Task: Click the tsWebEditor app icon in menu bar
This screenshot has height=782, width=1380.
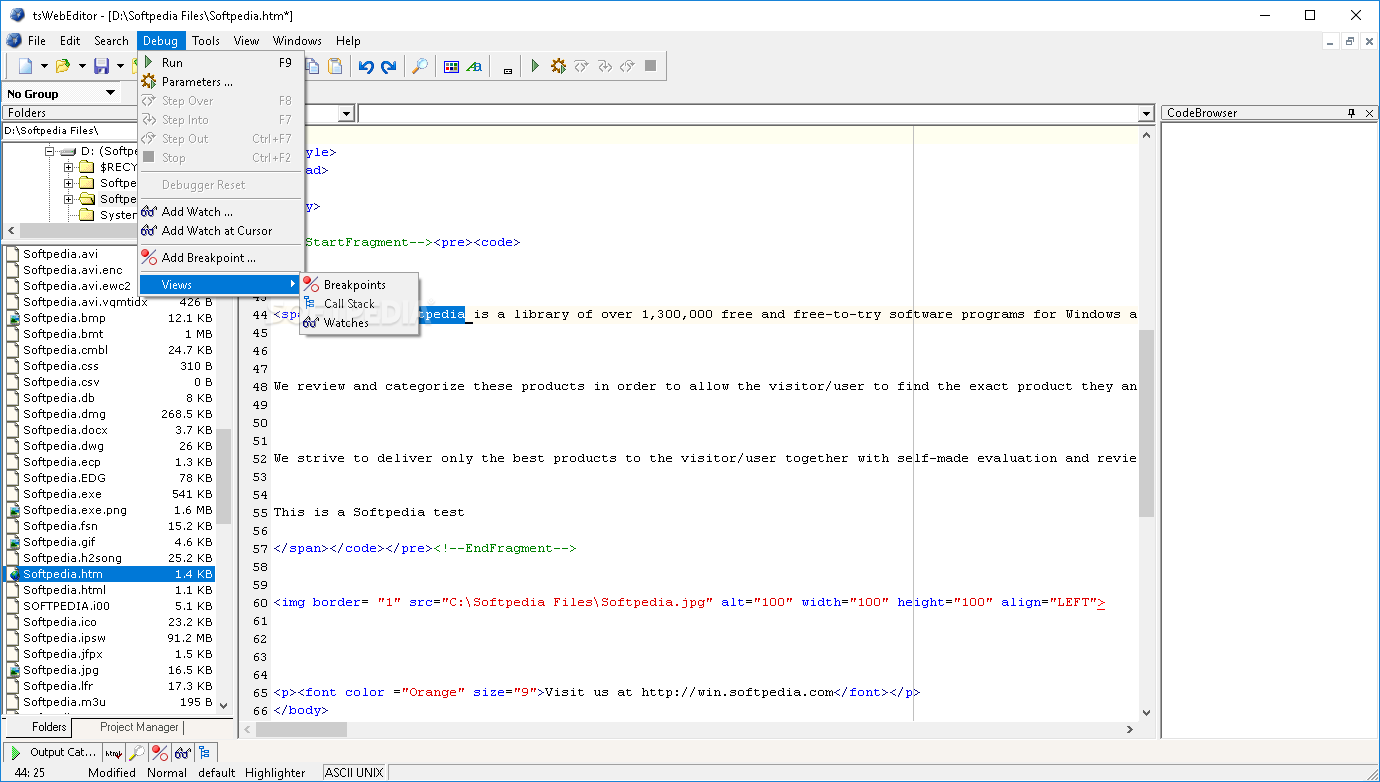Action: pyautogui.click(x=13, y=41)
